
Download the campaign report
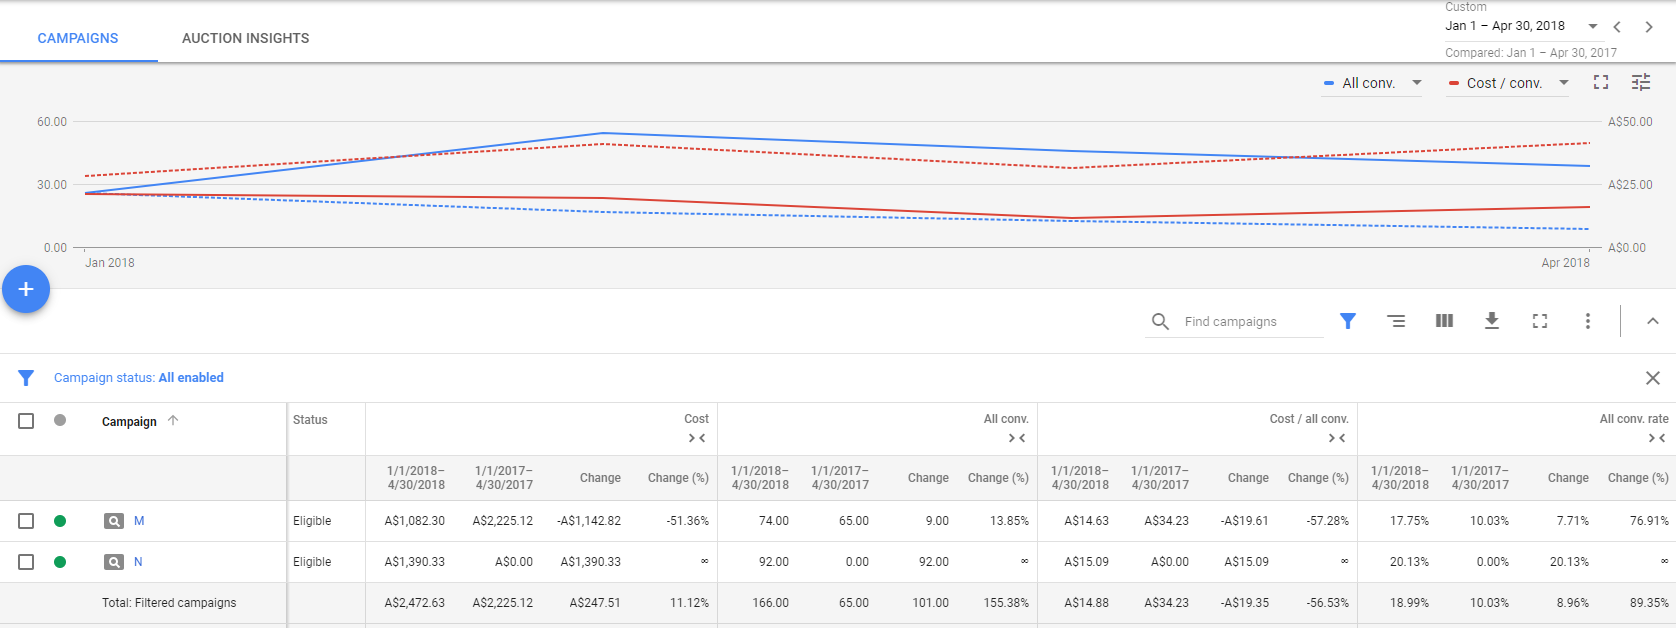pos(1492,321)
